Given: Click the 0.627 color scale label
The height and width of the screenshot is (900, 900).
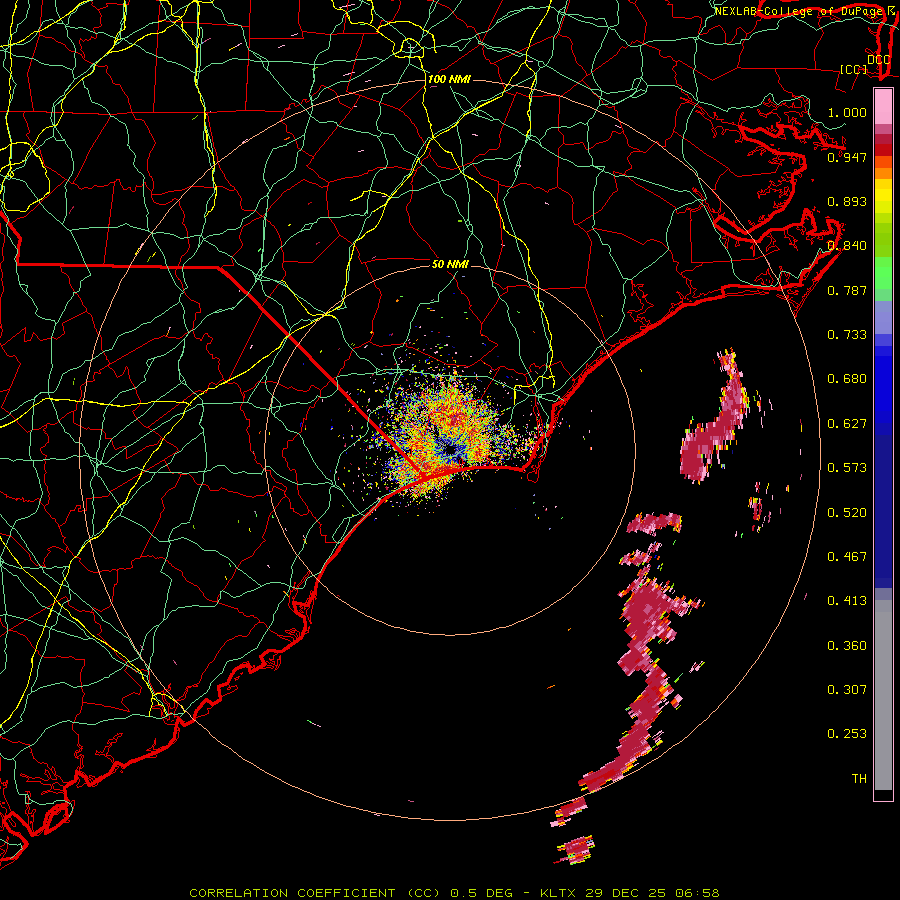Looking at the screenshot, I should coord(847,424).
